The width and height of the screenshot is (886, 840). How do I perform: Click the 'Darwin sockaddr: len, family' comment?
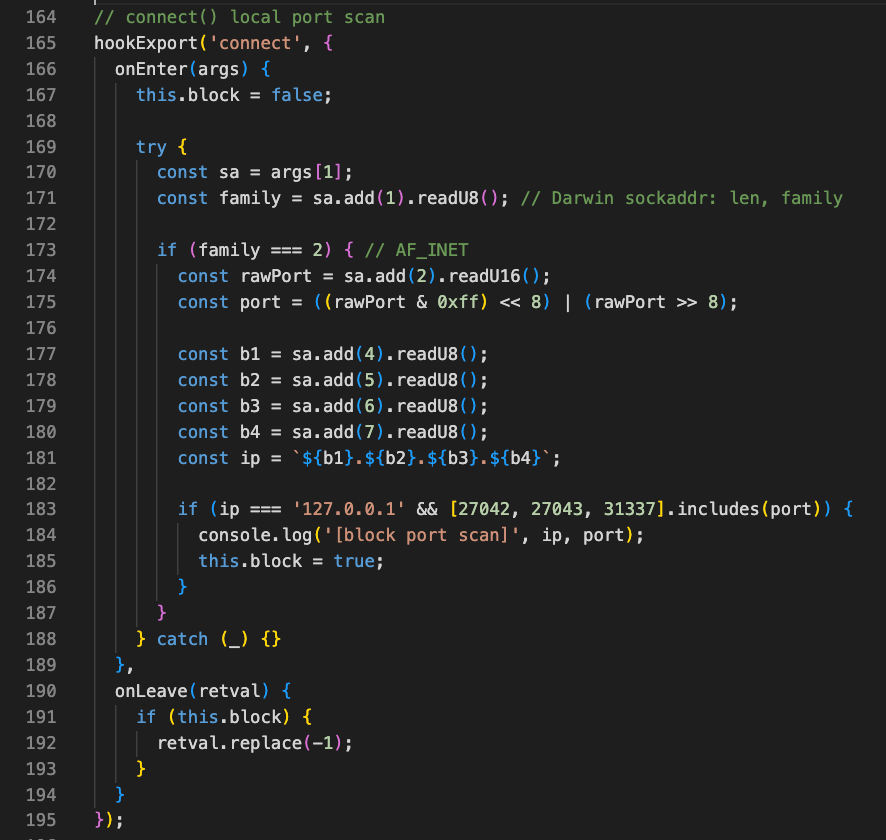(x=681, y=198)
